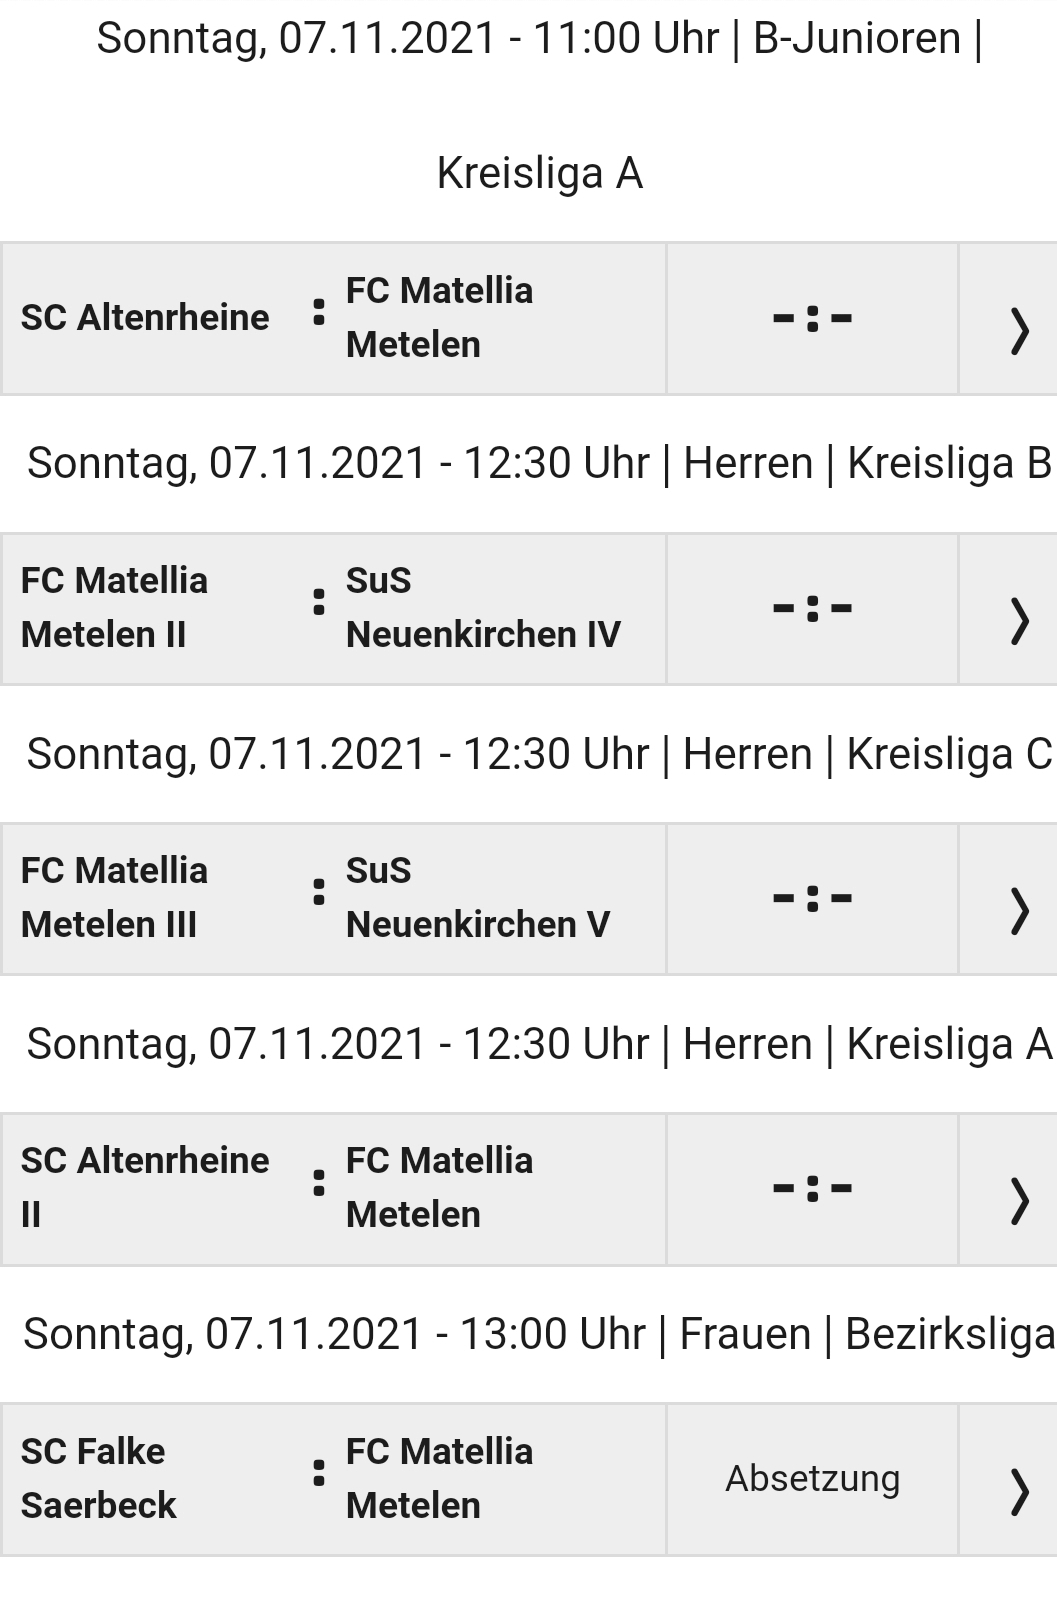This screenshot has height=1599, width=1057.
Task: Click the Absetzung status cell
Action: pyautogui.click(x=813, y=1479)
